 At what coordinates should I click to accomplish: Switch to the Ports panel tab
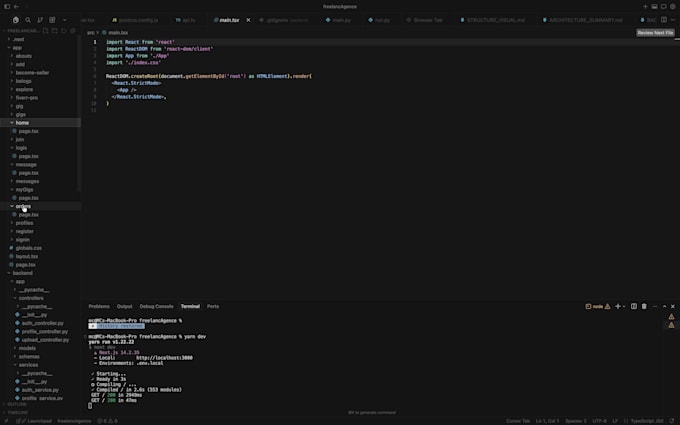click(x=213, y=306)
